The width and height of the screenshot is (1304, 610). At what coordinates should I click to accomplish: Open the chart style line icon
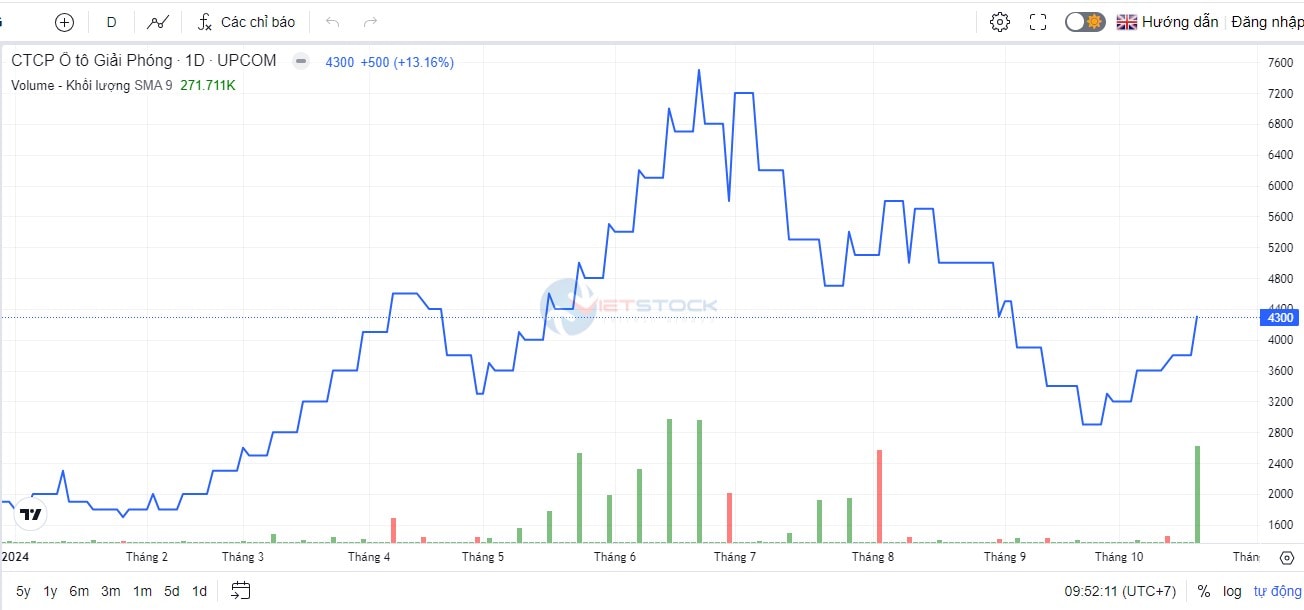click(x=157, y=22)
